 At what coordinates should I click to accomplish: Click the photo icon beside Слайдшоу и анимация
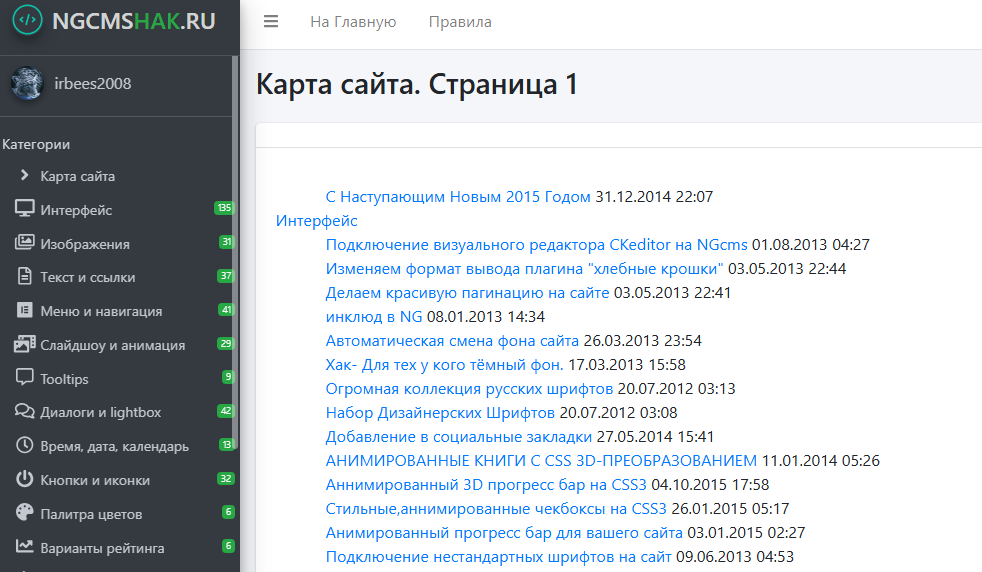click(24, 343)
